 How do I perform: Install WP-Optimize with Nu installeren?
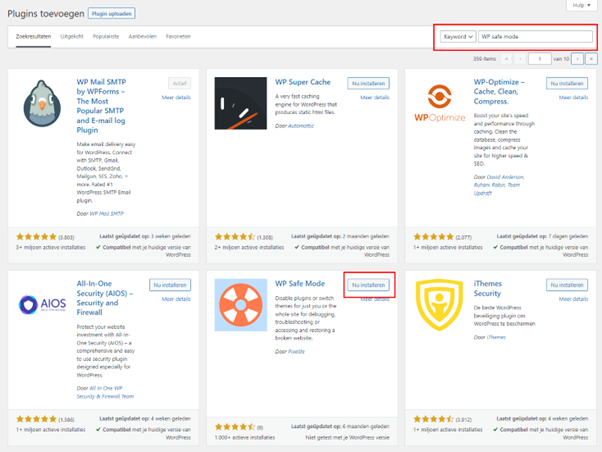tap(567, 83)
